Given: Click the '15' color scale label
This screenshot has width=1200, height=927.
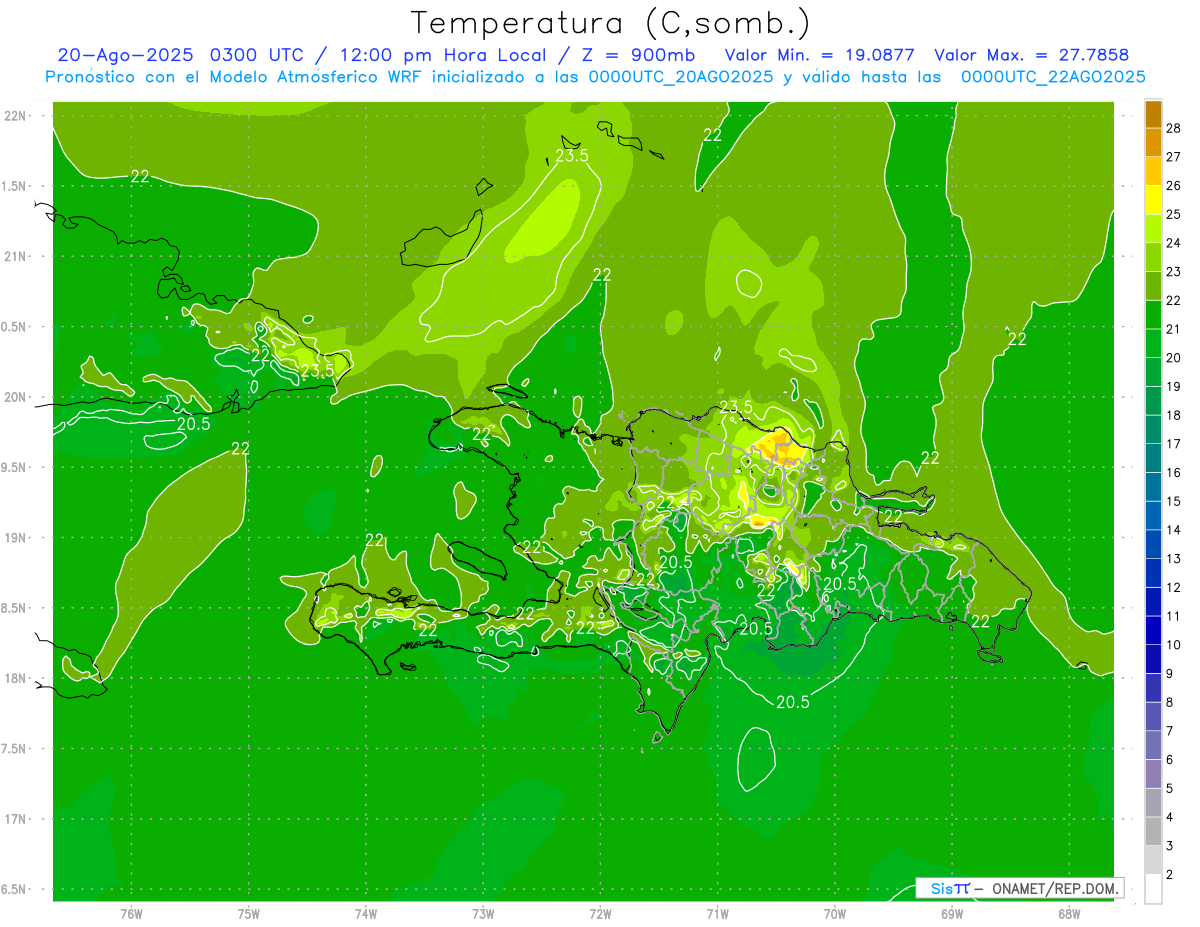Looking at the screenshot, I should coord(1174,501).
